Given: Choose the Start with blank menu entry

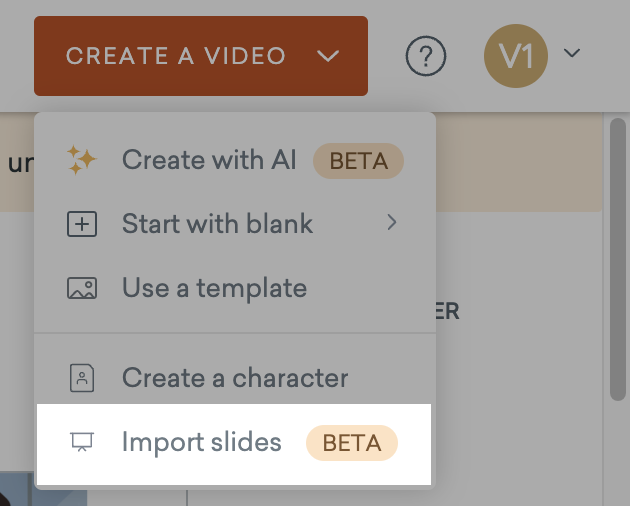Looking at the screenshot, I should coord(217,224).
